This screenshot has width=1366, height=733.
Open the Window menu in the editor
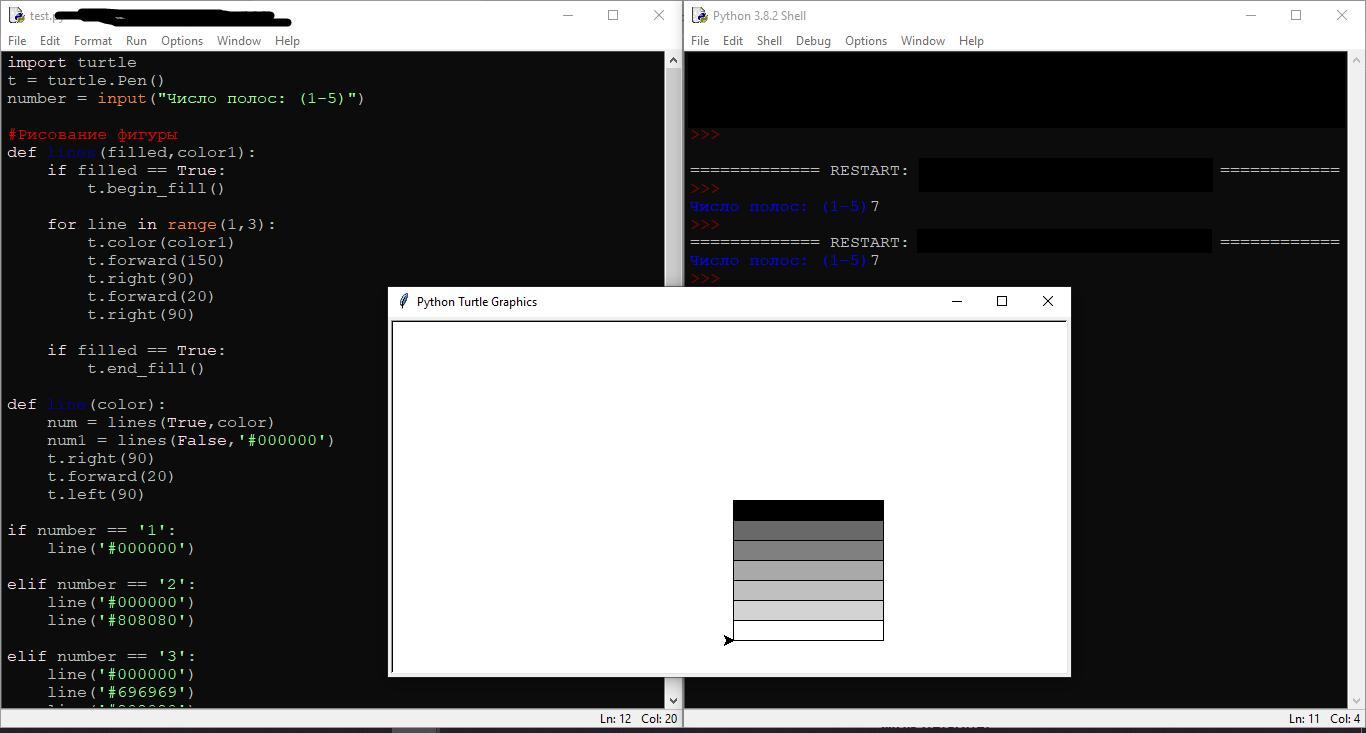tap(239, 41)
